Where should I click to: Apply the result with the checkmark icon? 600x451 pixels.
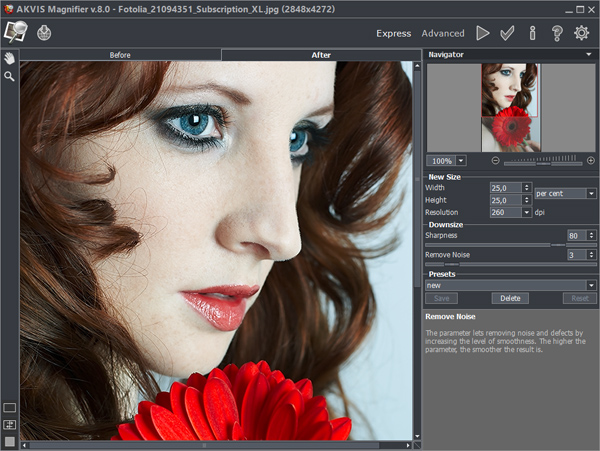coord(507,33)
